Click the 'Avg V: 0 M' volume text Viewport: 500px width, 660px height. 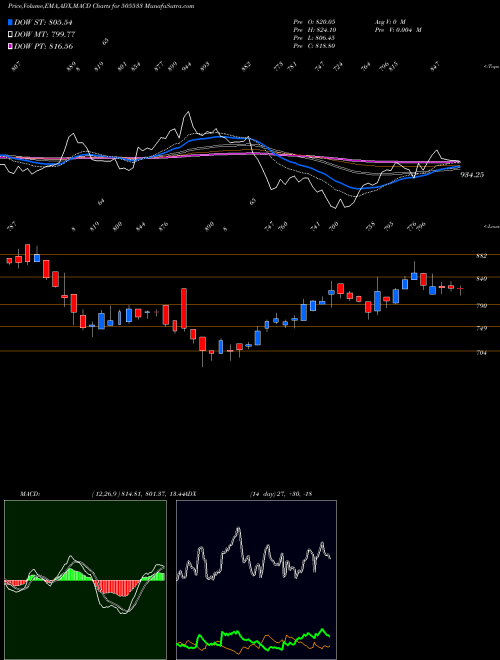(389, 21)
